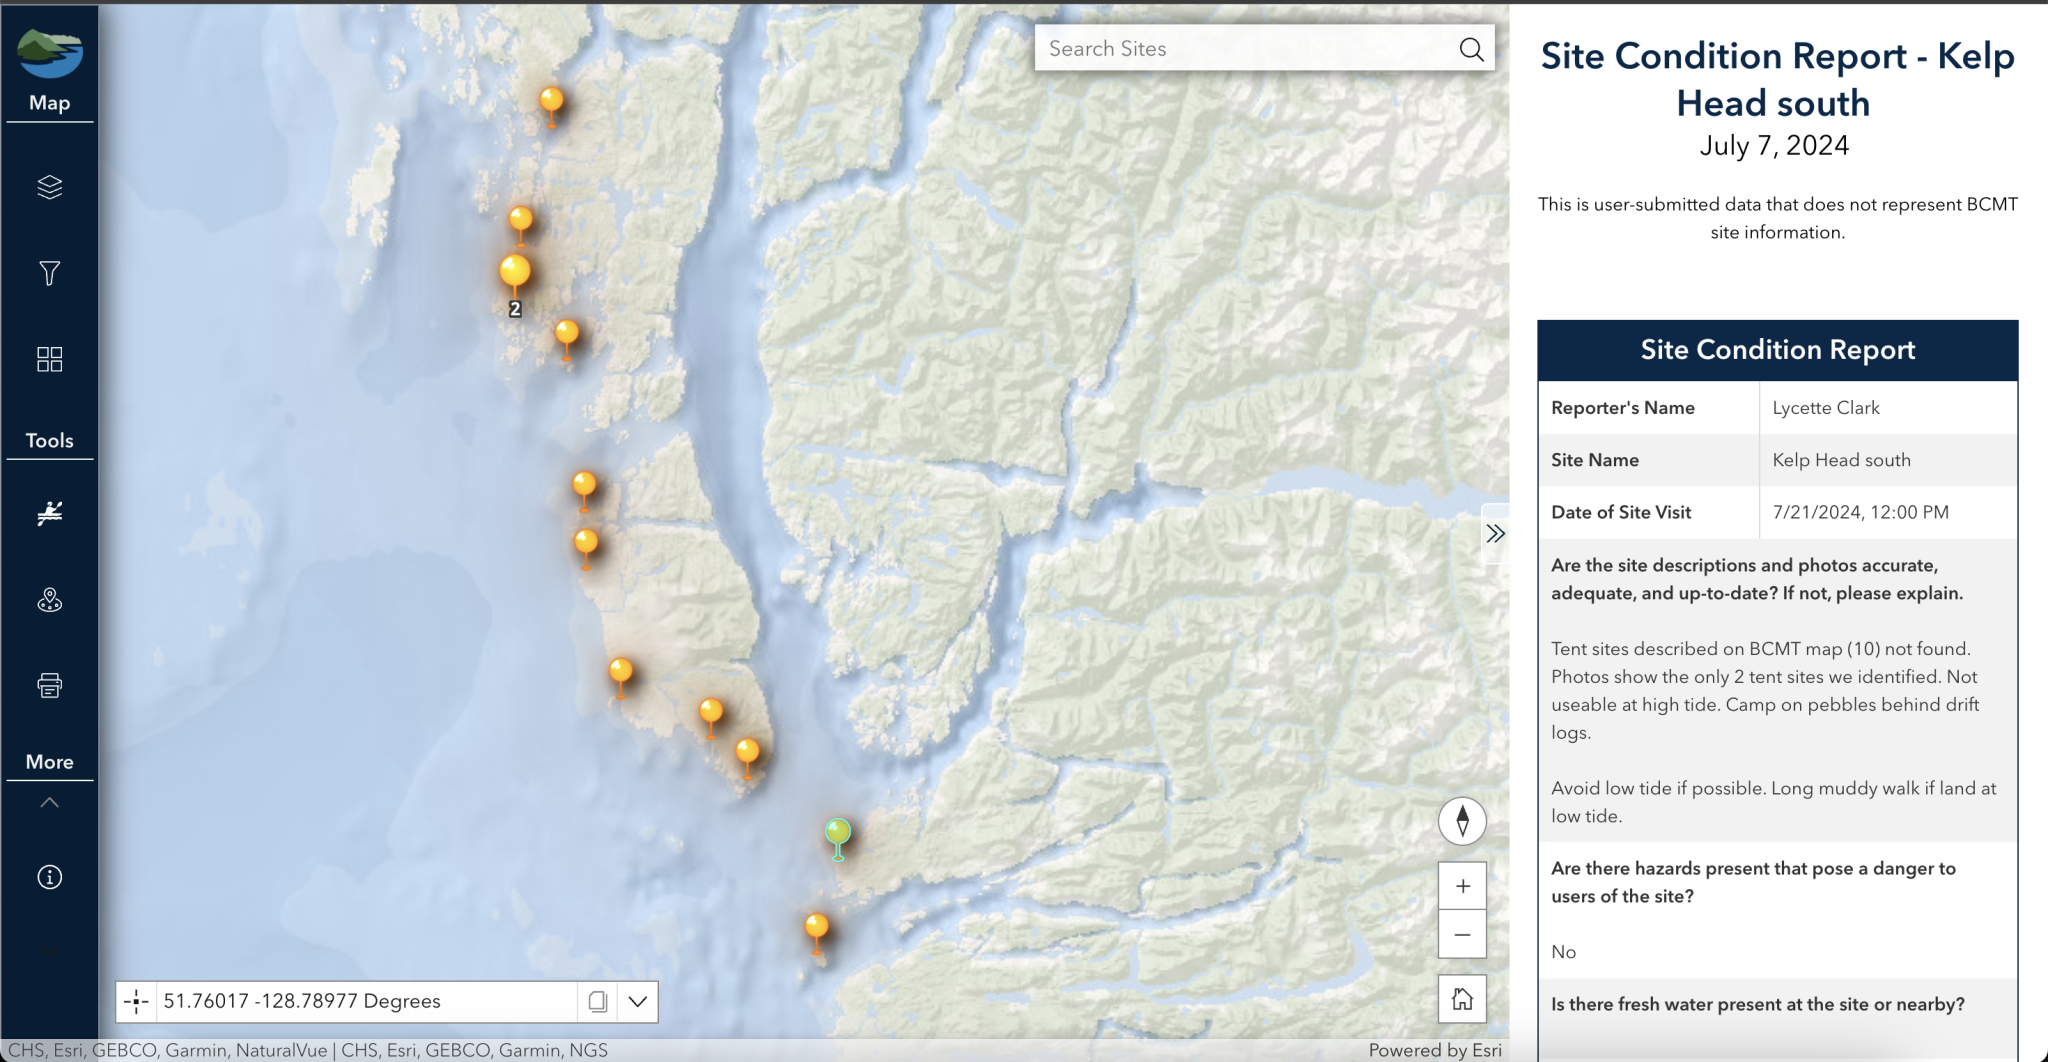Image resolution: width=2048 pixels, height=1062 pixels.
Task: Type in the Search Sites field
Action: tap(1240, 49)
